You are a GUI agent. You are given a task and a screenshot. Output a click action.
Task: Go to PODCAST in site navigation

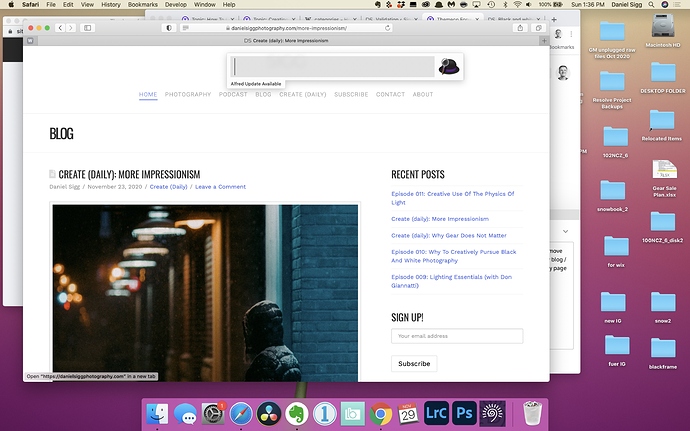click(x=233, y=94)
